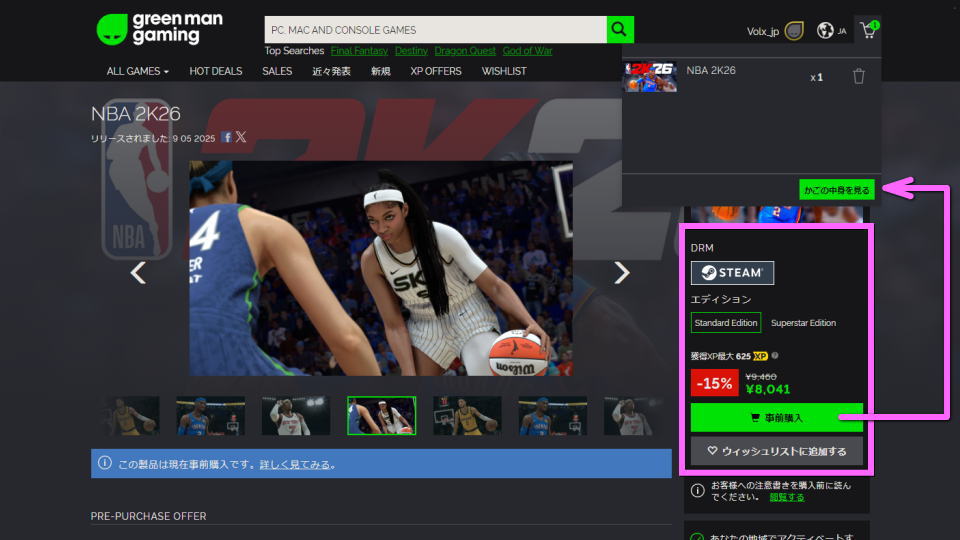The image size is (960, 540).
Task: Select Standard Edition
Action: click(x=726, y=323)
